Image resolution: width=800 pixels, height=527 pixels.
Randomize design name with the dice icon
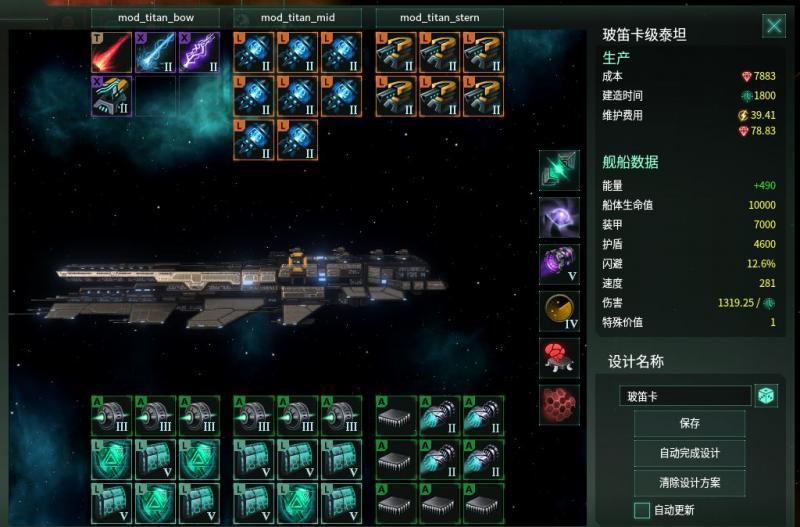(766, 396)
